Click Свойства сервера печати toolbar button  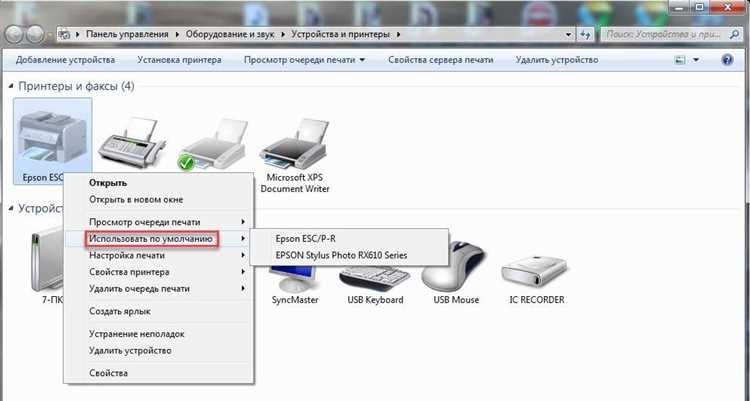pyautogui.click(x=441, y=60)
